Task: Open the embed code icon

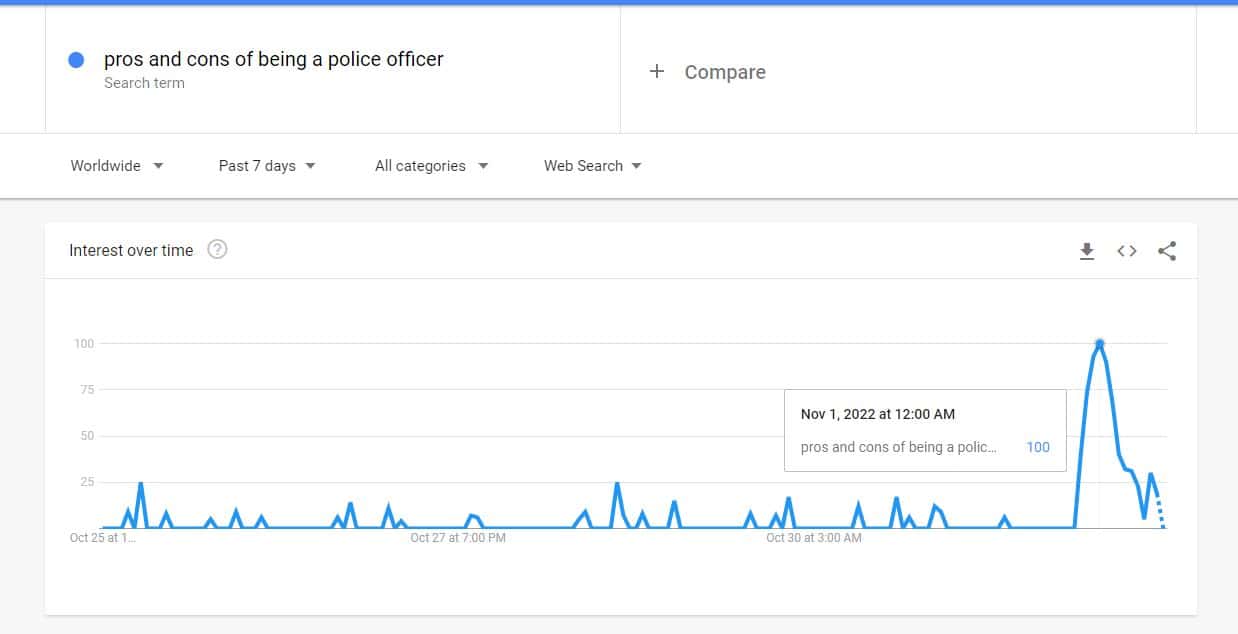Action: (x=1127, y=251)
